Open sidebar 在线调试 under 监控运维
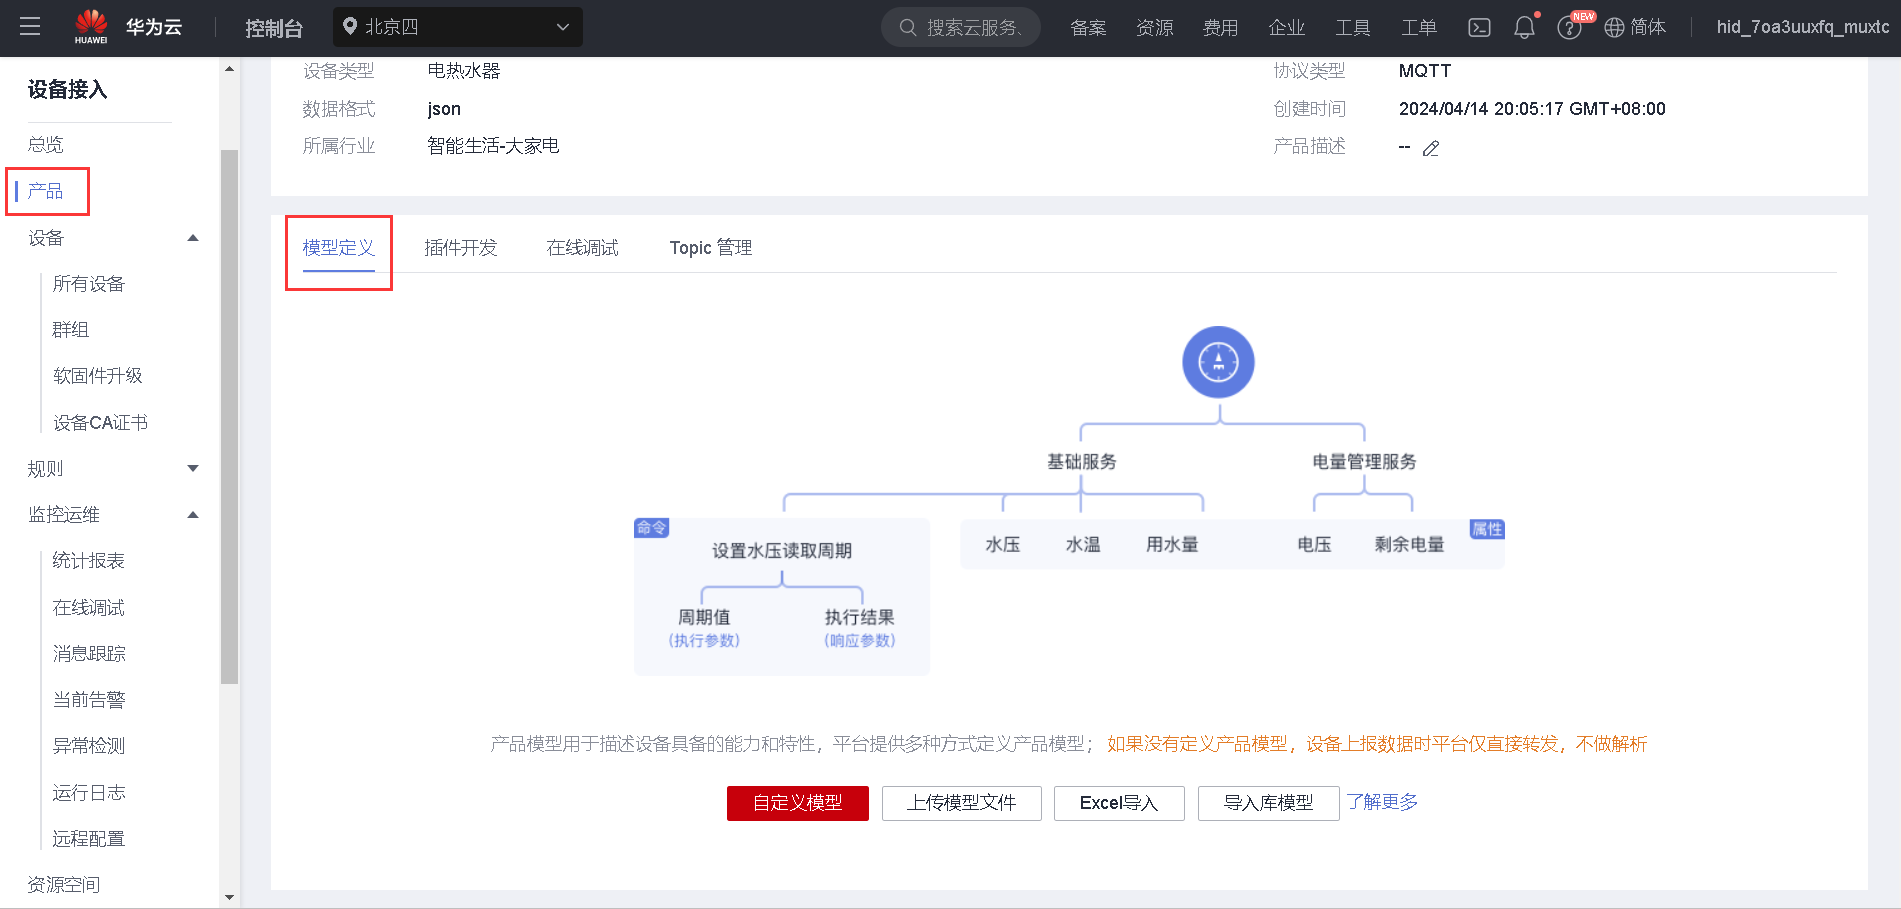Viewport: 1901px width, 909px height. click(89, 608)
